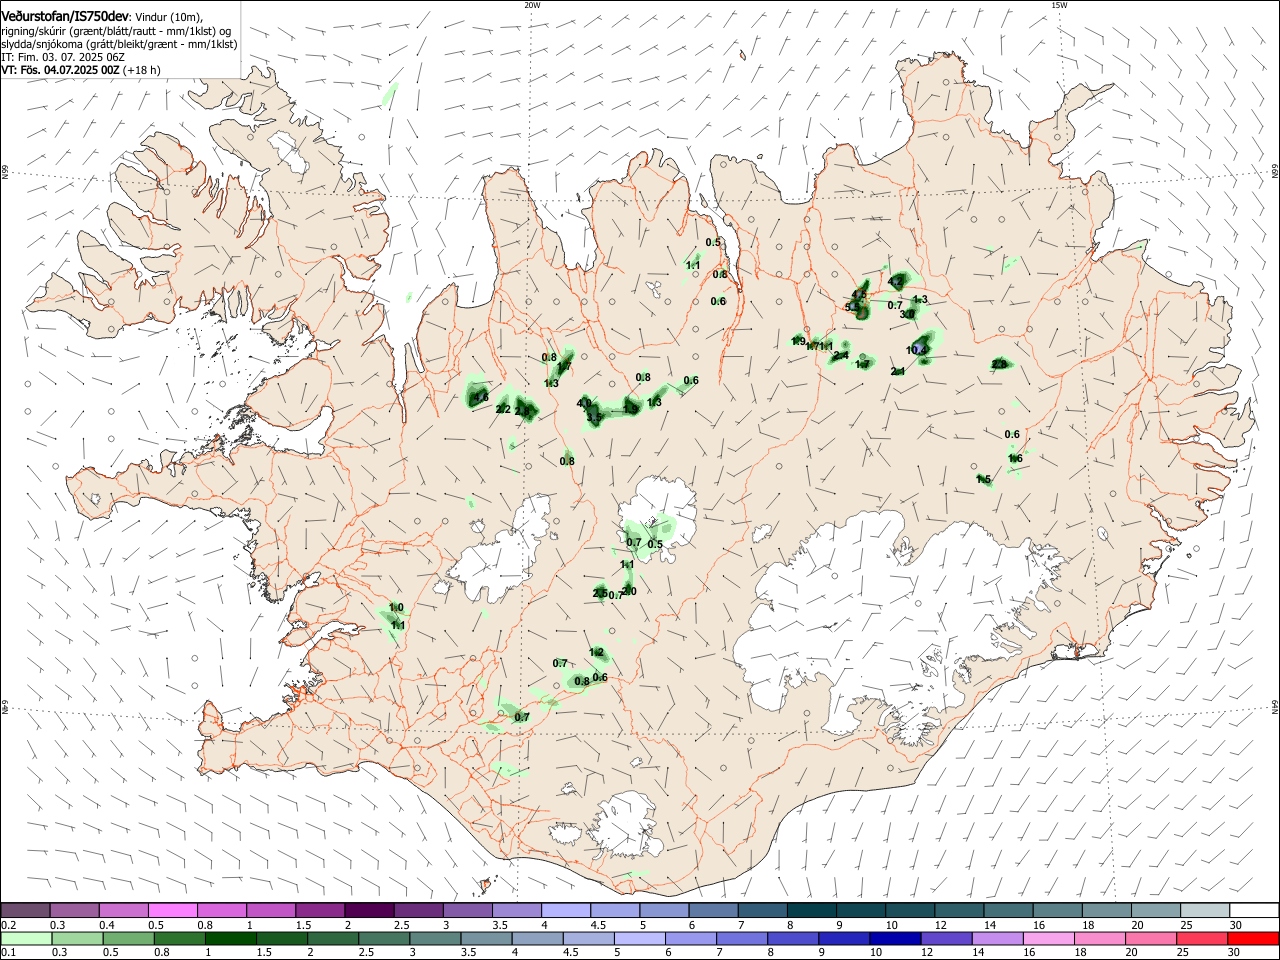Image resolution: width=1280 pixels, height=960 pixels.
Task: Click the 2.4 precipitation value on the map
Action: (x=841, y=355)
